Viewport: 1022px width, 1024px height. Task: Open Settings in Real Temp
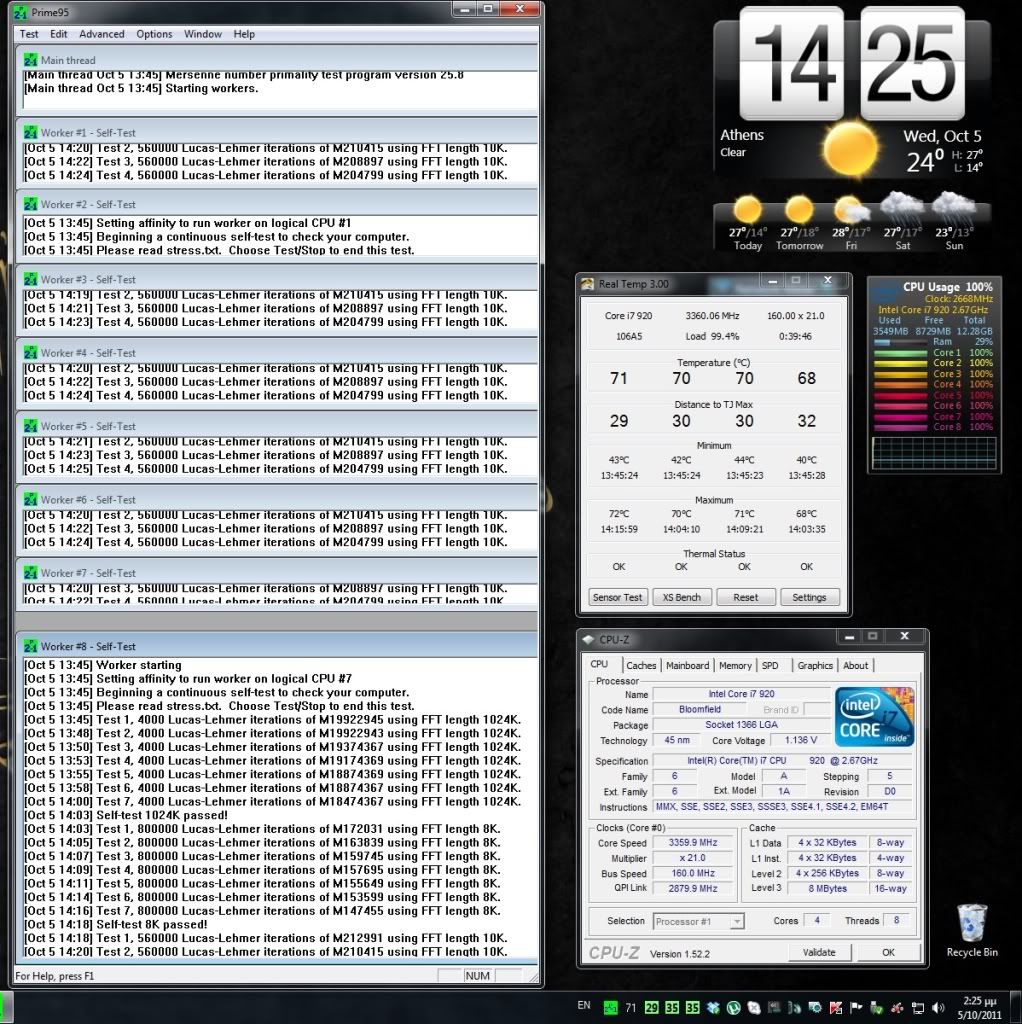point(809,598)
